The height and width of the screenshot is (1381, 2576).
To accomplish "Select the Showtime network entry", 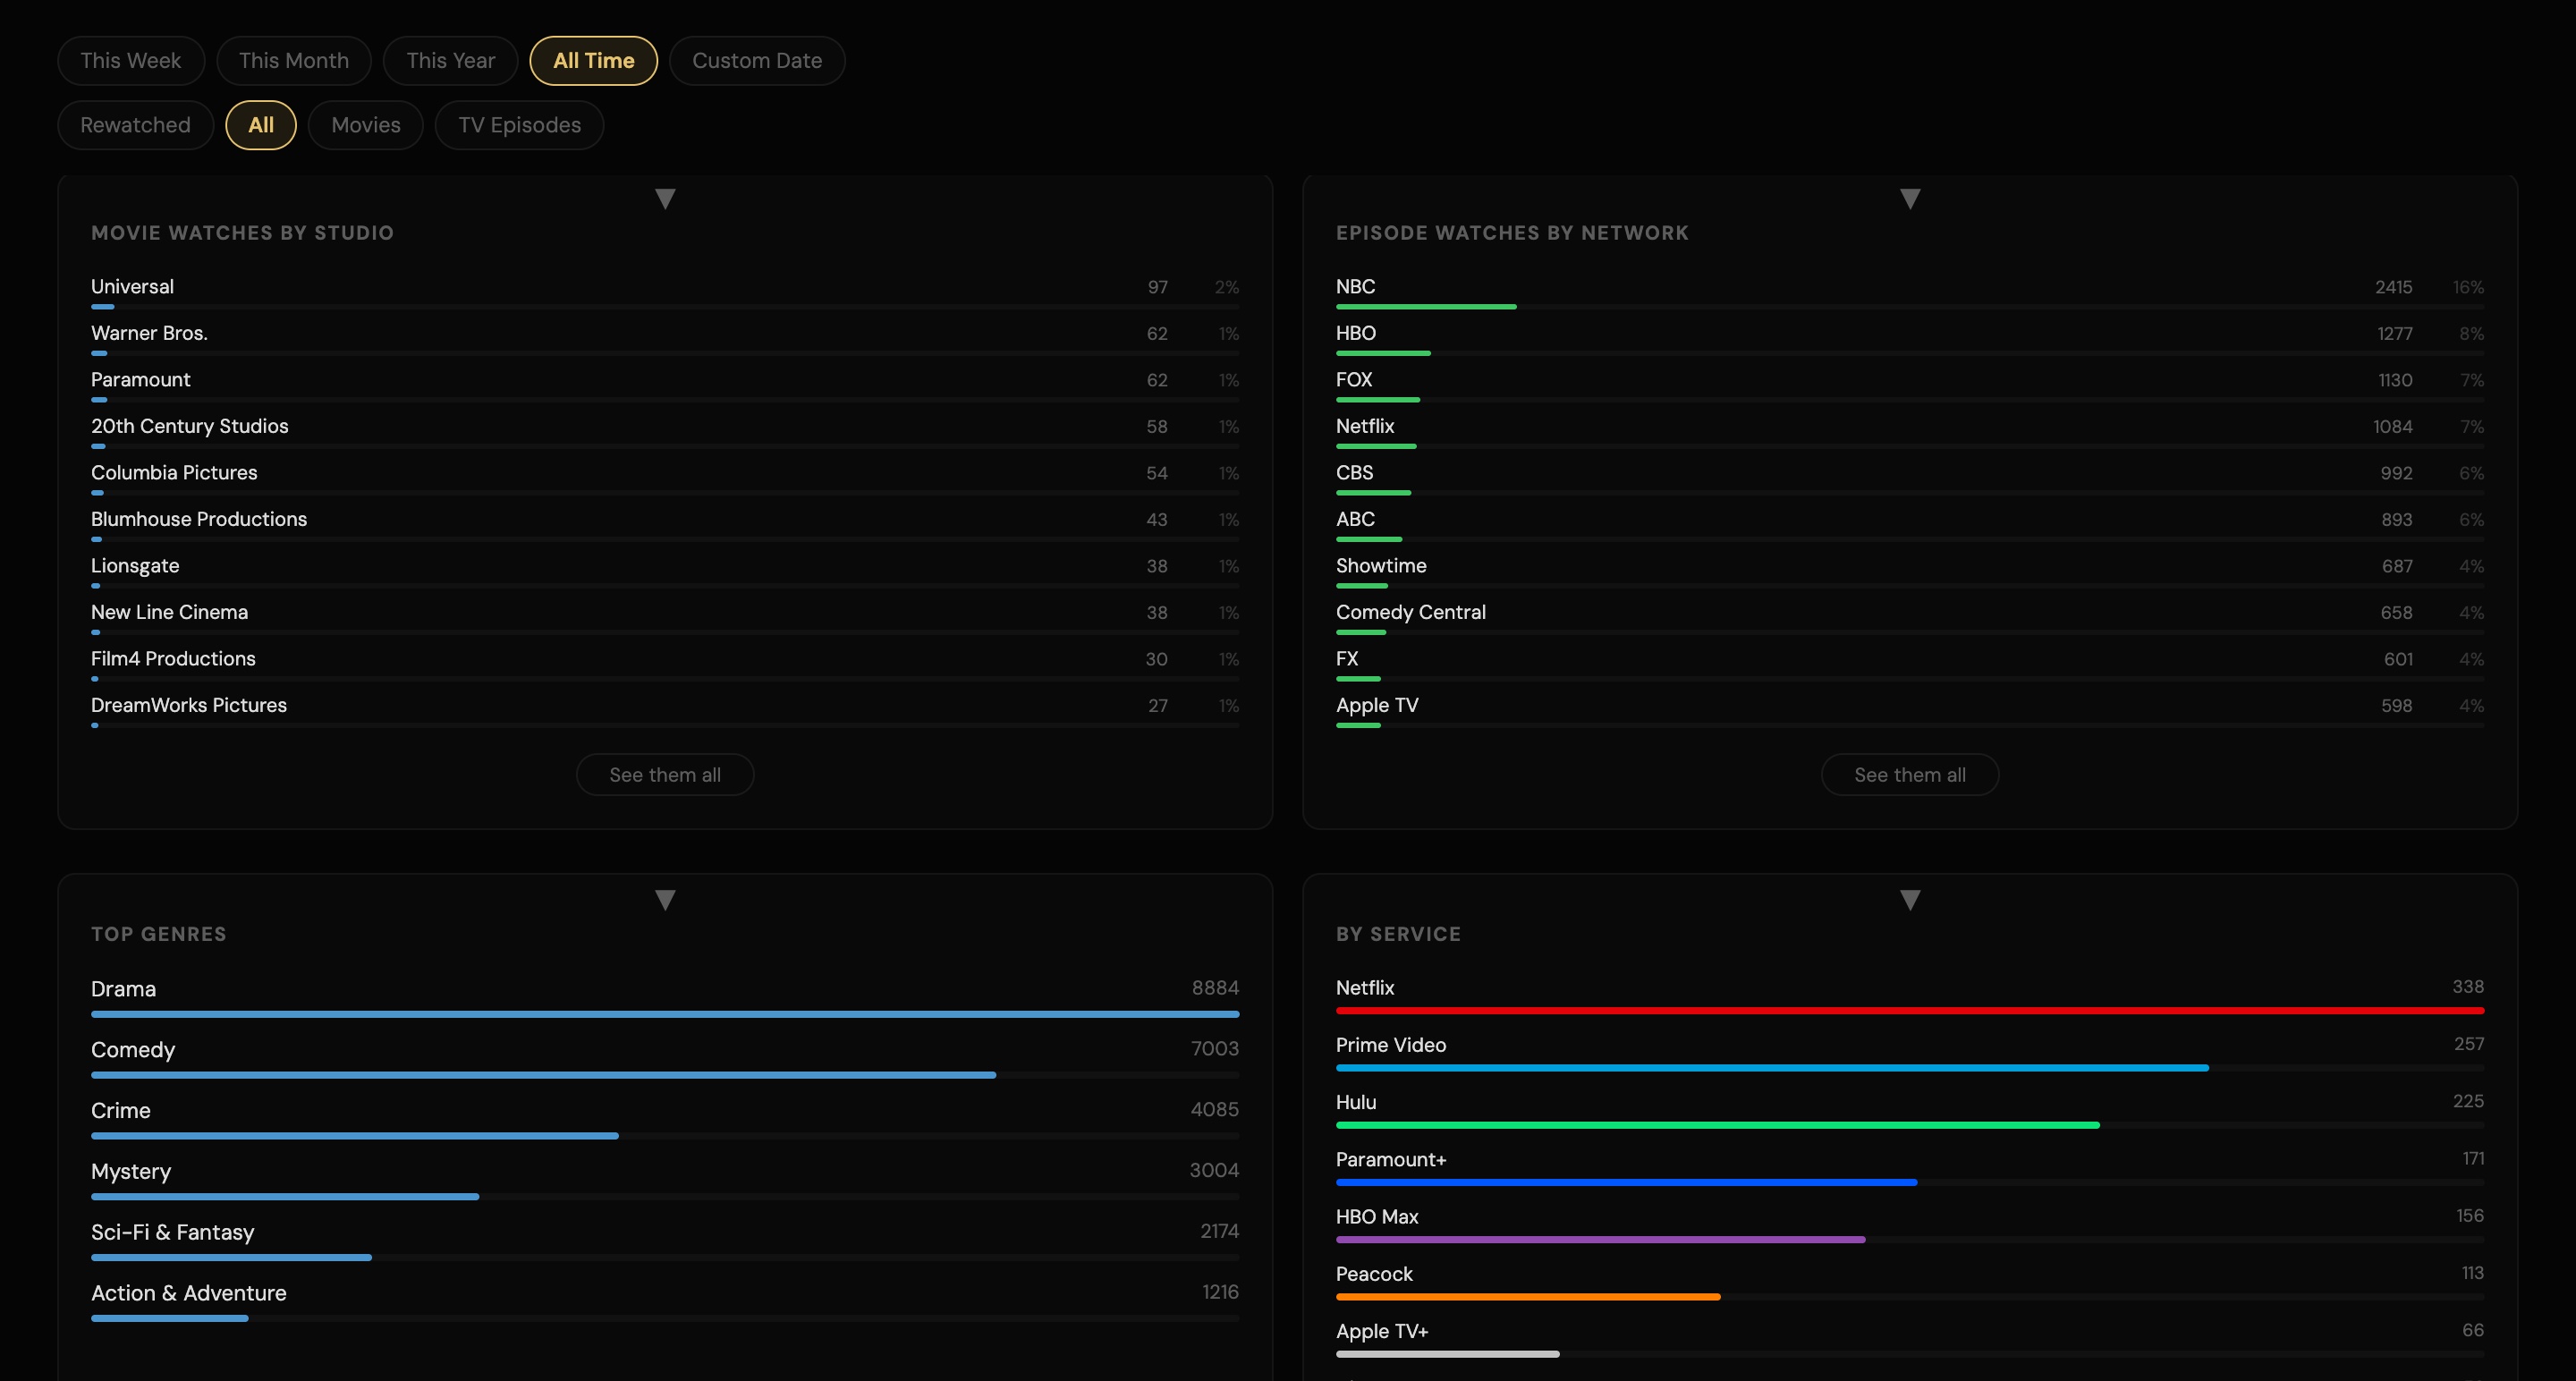I will pyautogui.click(x=1910, y=570).
